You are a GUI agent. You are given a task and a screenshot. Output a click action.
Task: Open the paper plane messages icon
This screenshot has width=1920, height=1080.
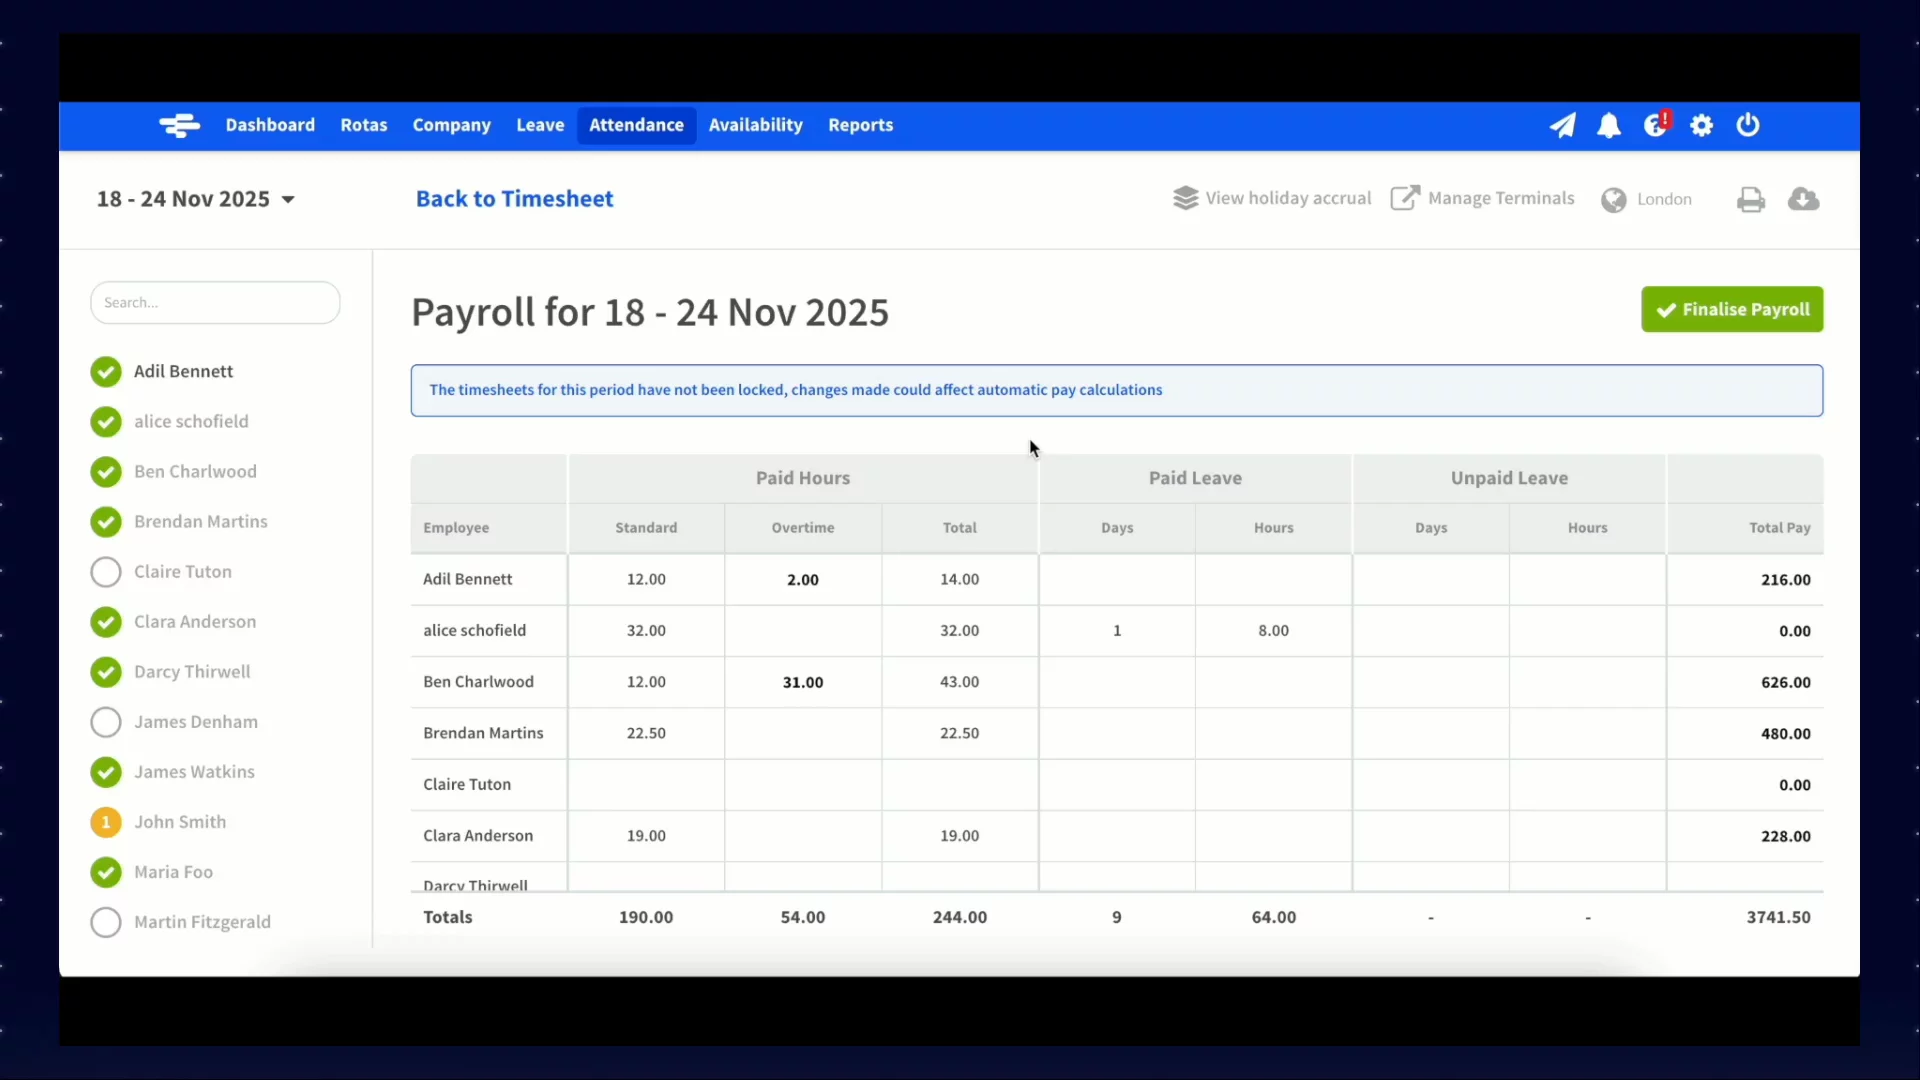(x=1562, y=125)
